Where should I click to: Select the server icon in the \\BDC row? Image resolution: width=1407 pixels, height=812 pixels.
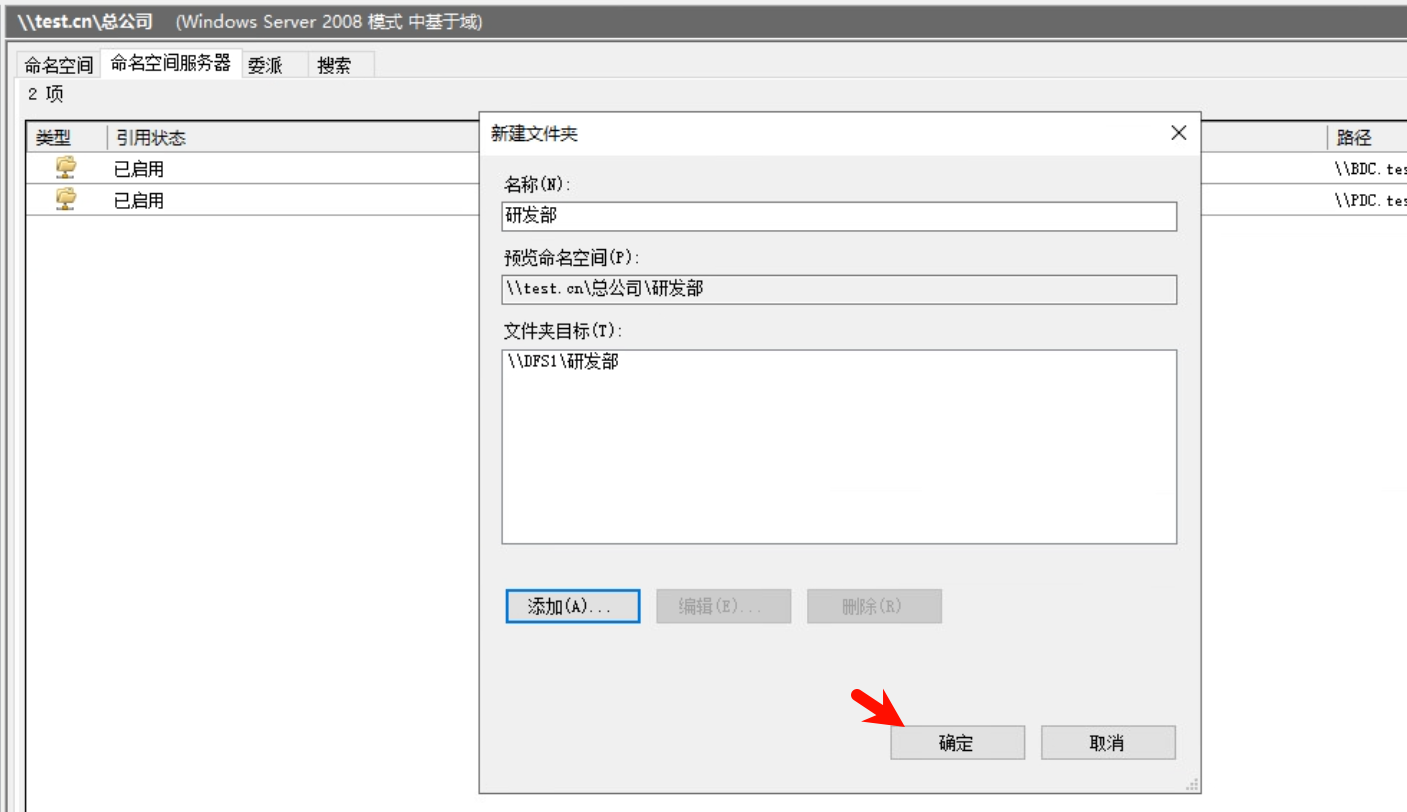tap(62, 168)
